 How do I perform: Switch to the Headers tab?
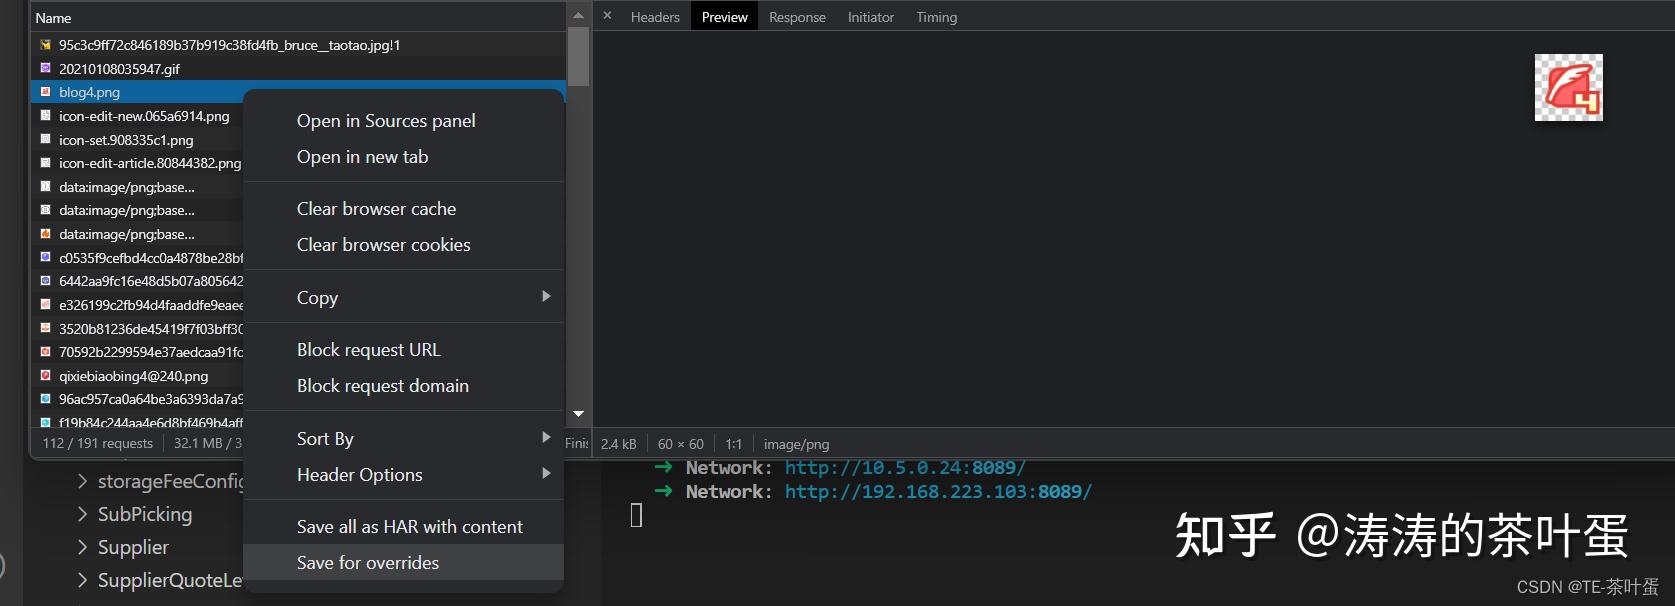pyautogui.click(x=655, y=17)
